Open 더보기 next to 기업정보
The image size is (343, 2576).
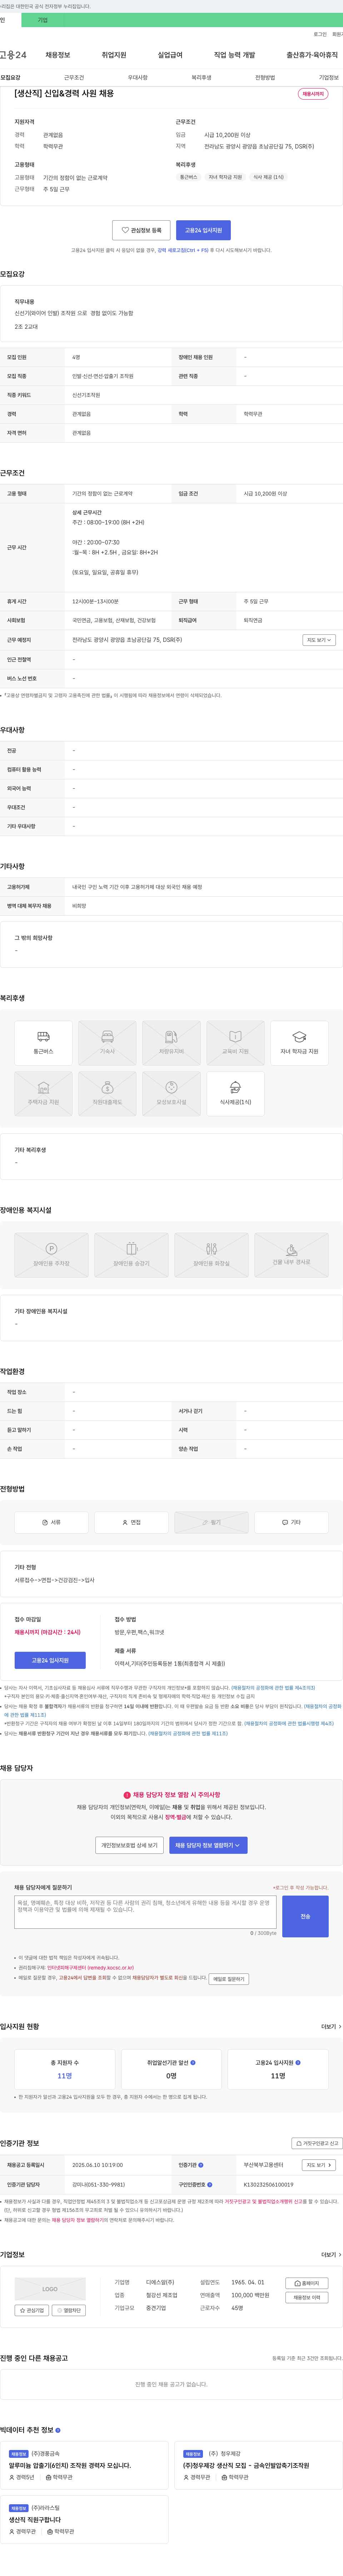tap(330, 2255)
